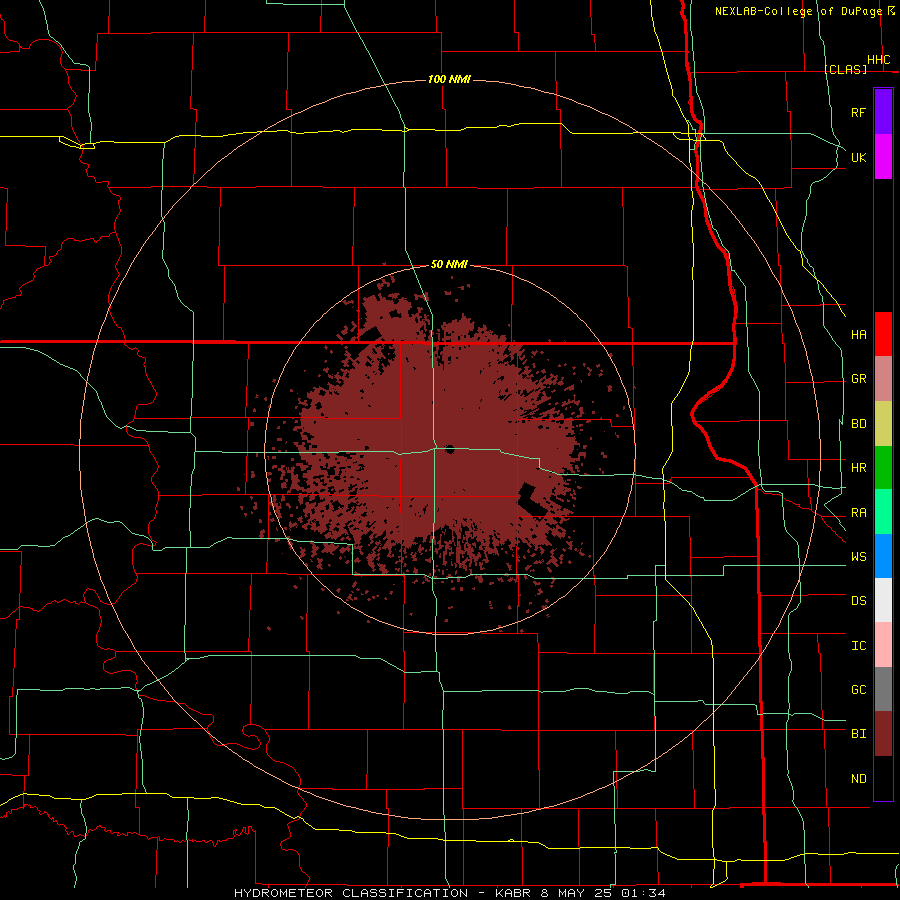Click the DS white legend swatch
The width and height of the screenshot is (900, 900).
883,600
